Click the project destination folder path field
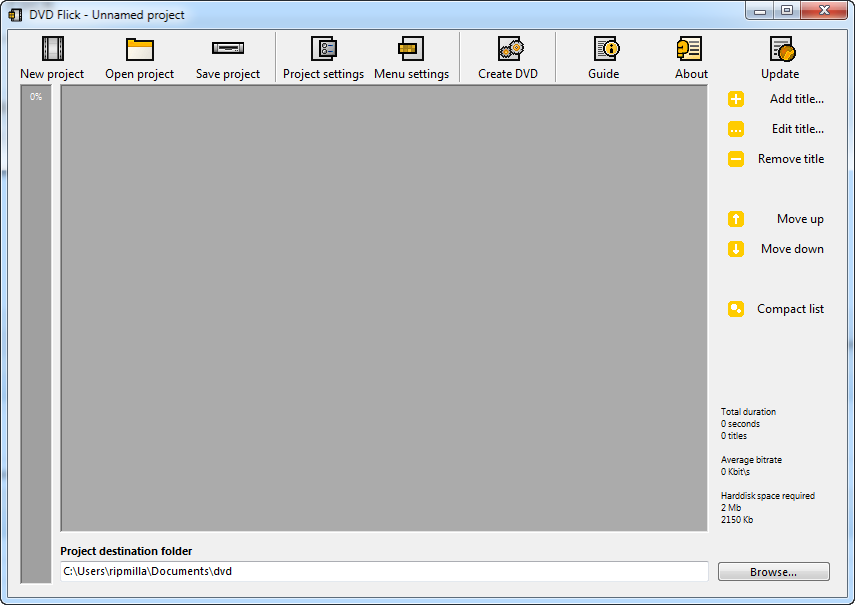Viewport: 855px width, 605px height. pos(384,572)
